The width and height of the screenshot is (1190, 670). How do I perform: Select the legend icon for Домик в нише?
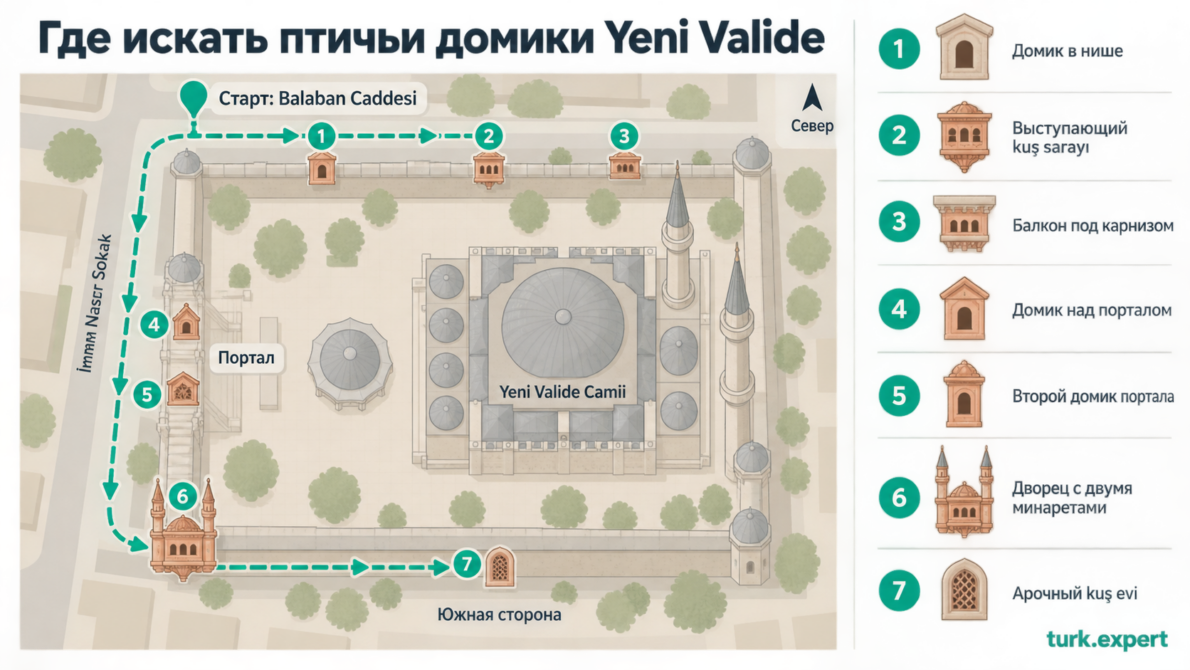(x=964, y=47)
